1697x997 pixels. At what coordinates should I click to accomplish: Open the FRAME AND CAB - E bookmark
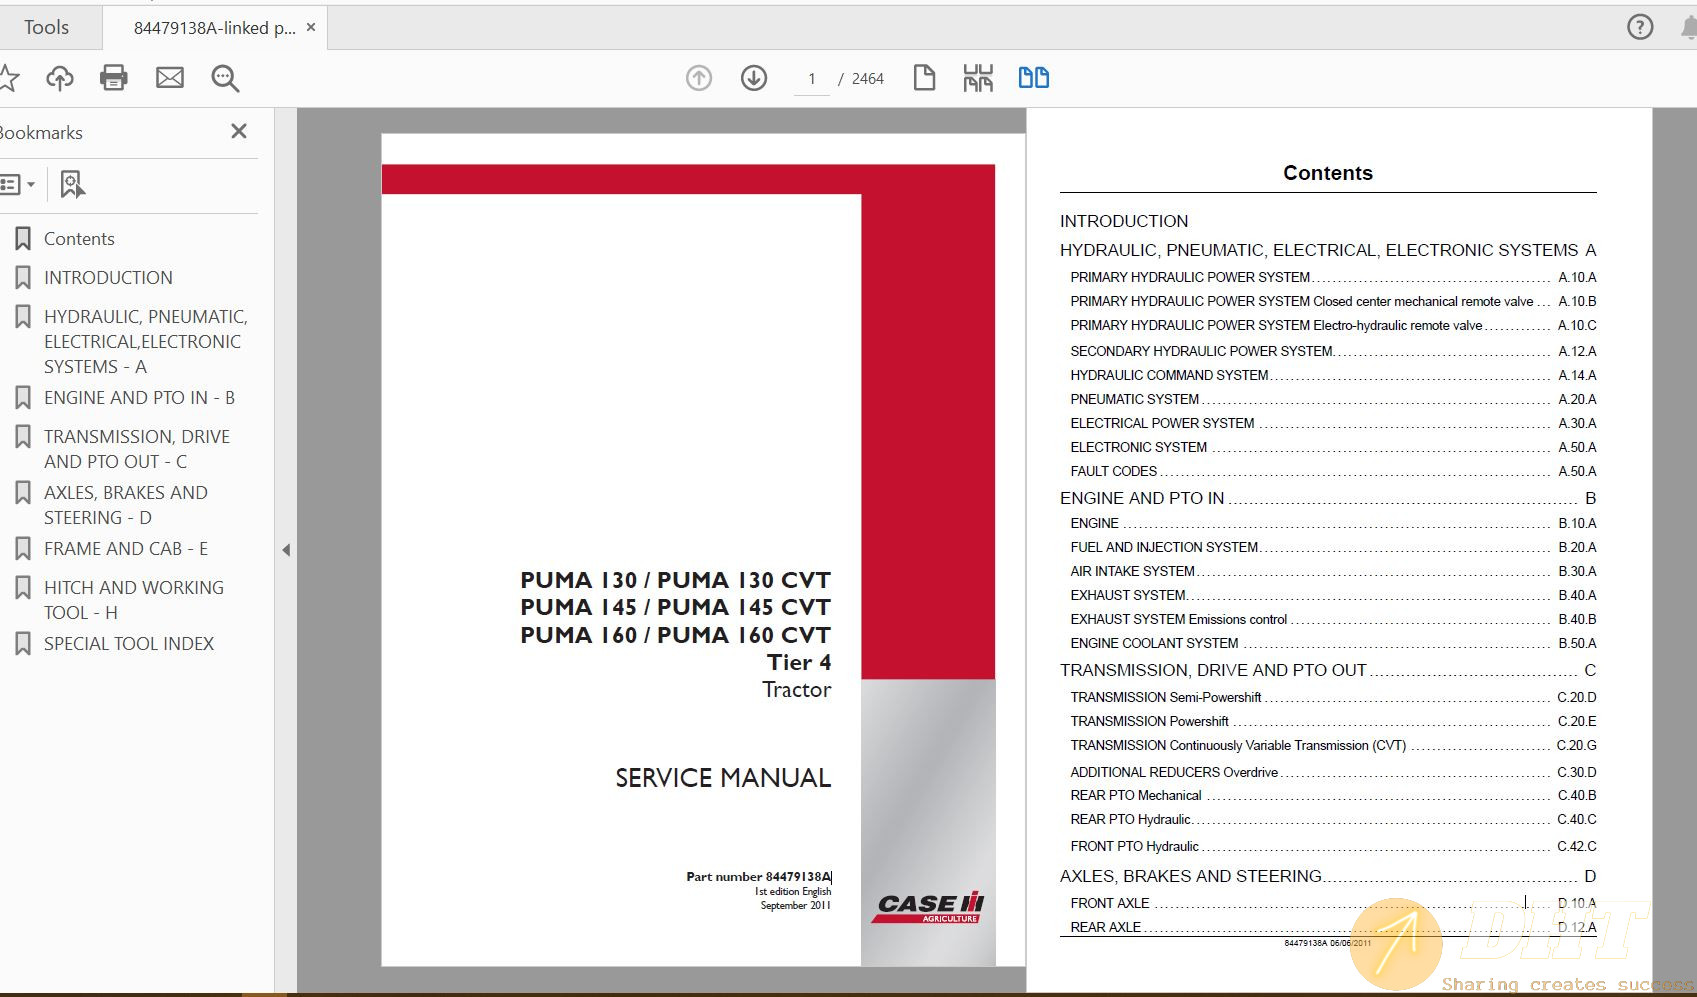pos(126,549)
